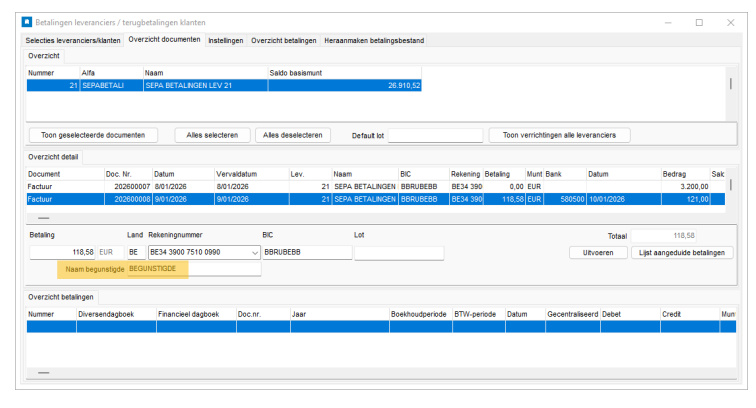Viewport: 756px width, 408px height.
Task: Open the Instellingen tab
Action: [226, 41]
